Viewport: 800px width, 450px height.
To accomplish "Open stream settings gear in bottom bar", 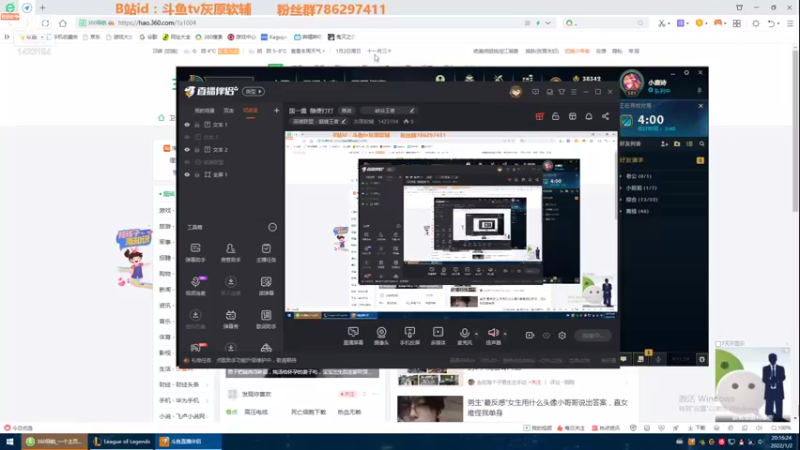I will 562,335.
